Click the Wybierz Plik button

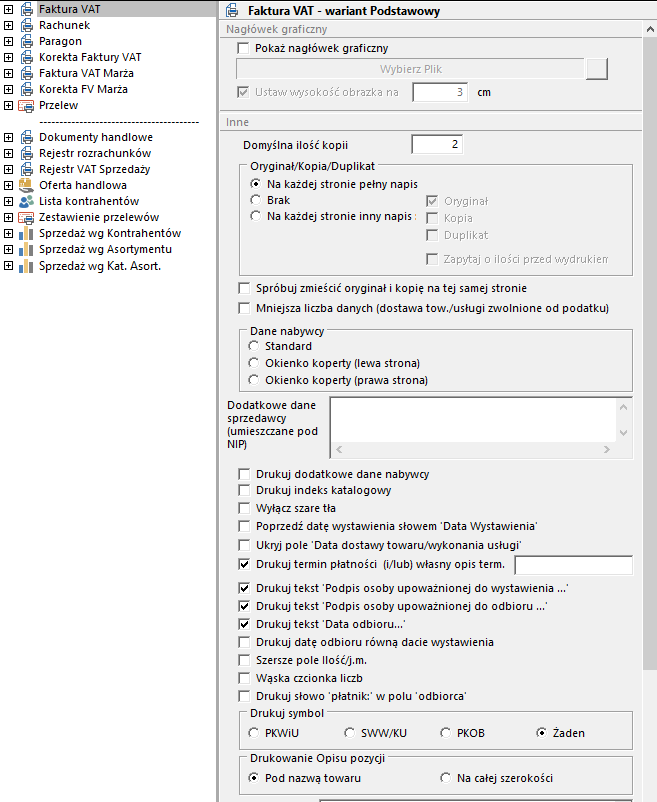click(x=410, y=69)
